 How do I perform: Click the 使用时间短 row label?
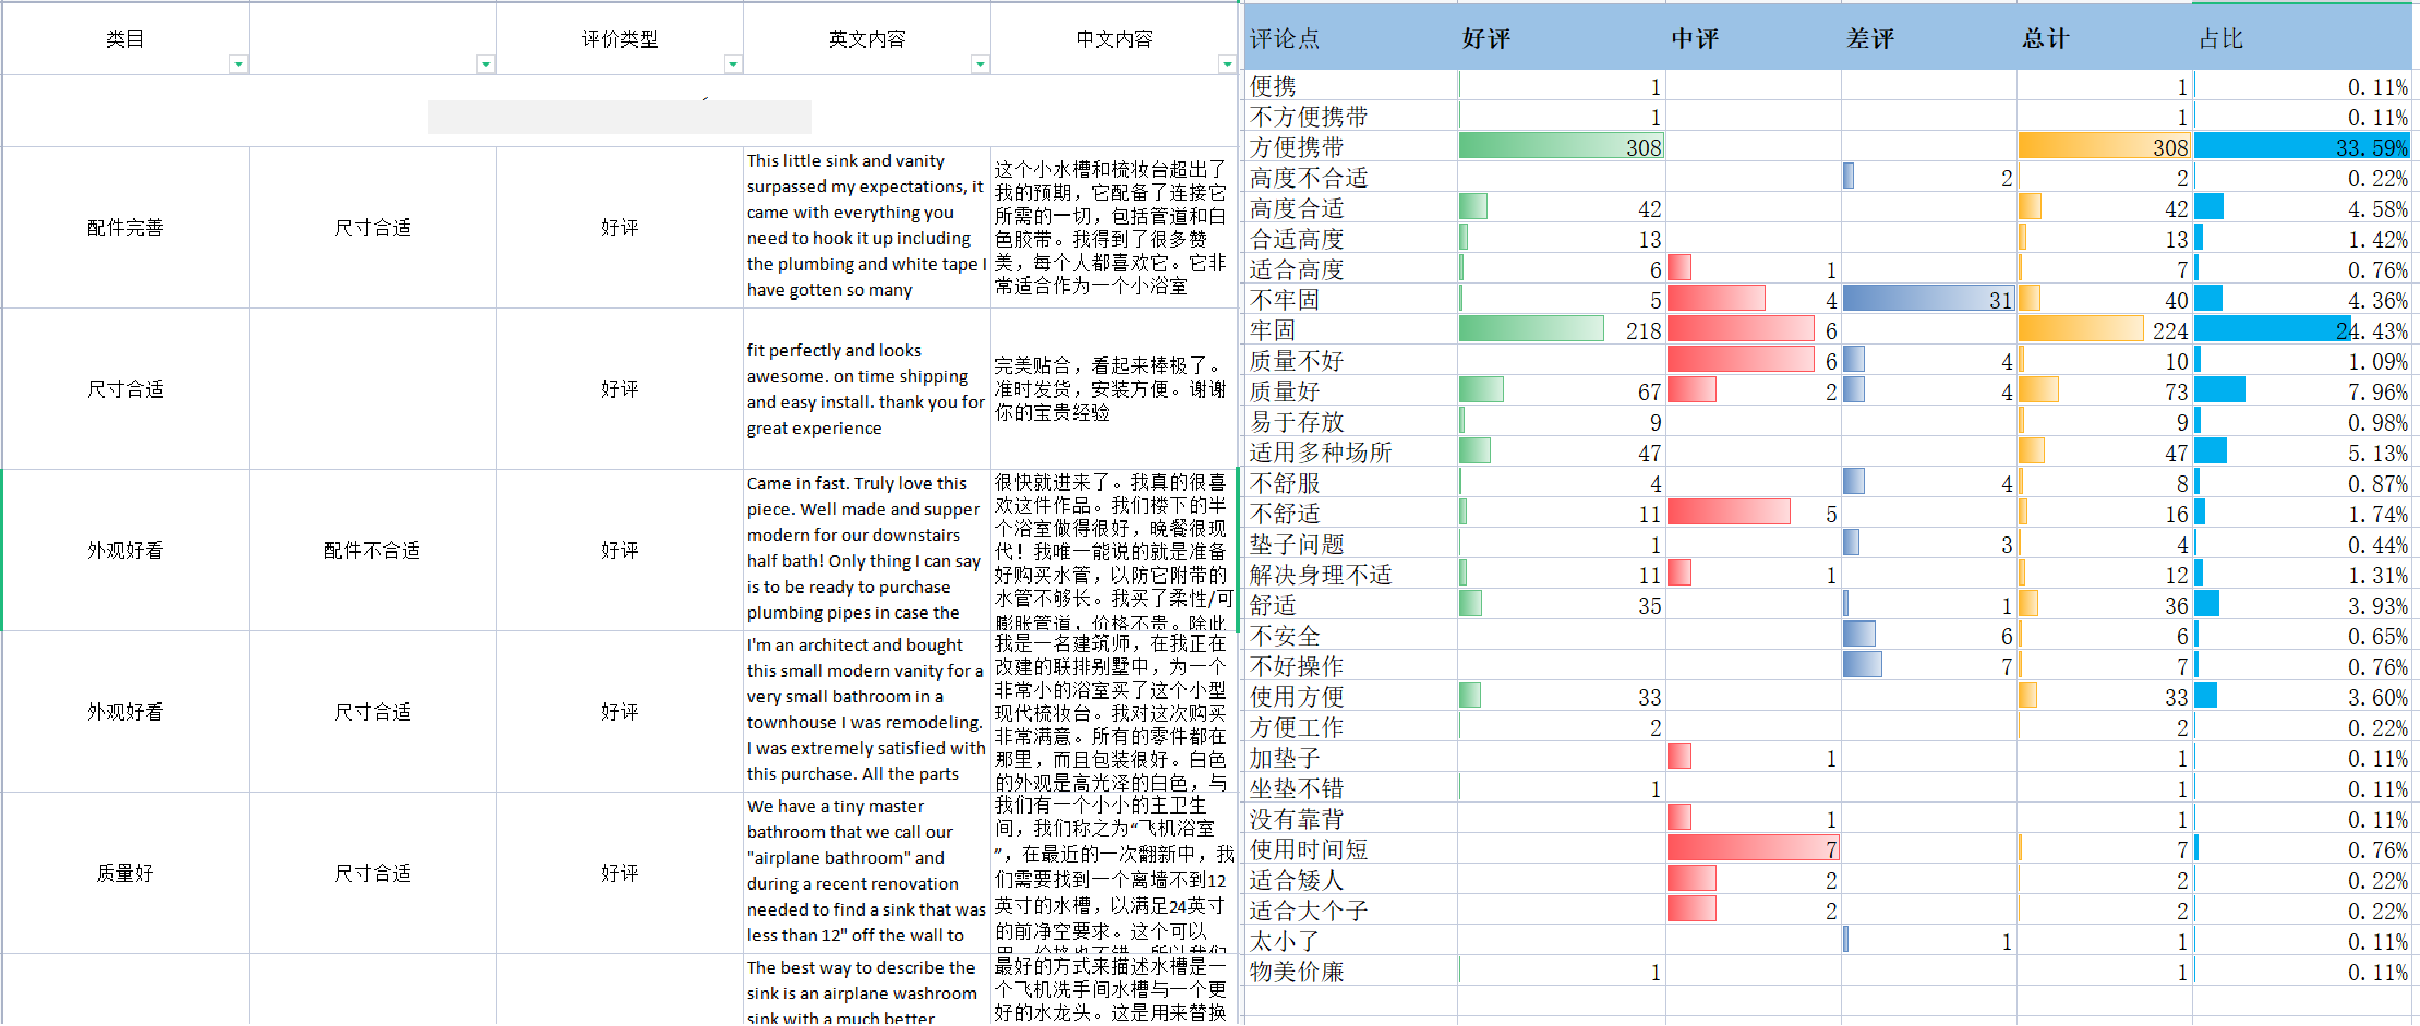1309,849
